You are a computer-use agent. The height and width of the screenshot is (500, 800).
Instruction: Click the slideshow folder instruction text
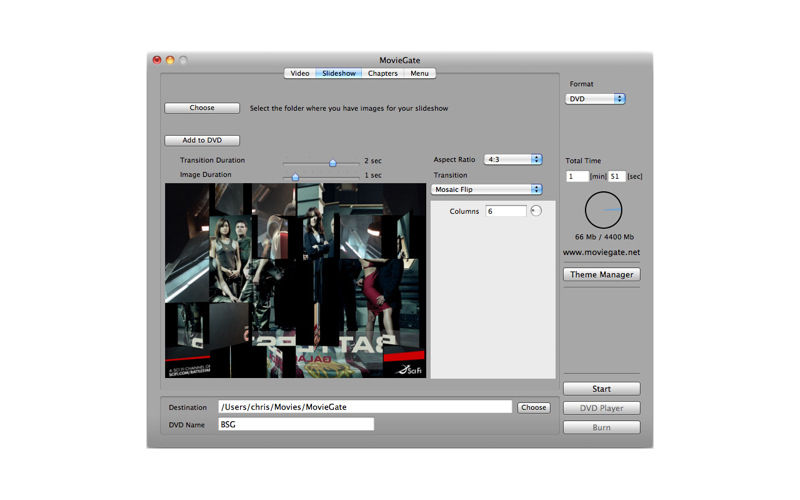point(349,108)
